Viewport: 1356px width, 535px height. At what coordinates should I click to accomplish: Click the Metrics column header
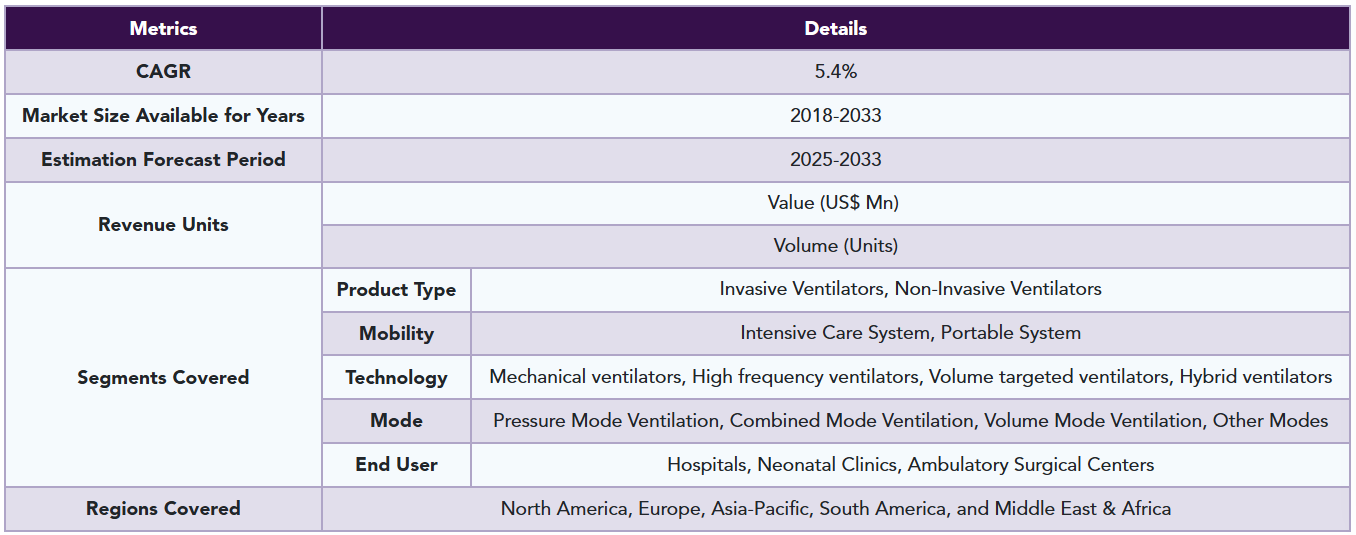(163, 29)
